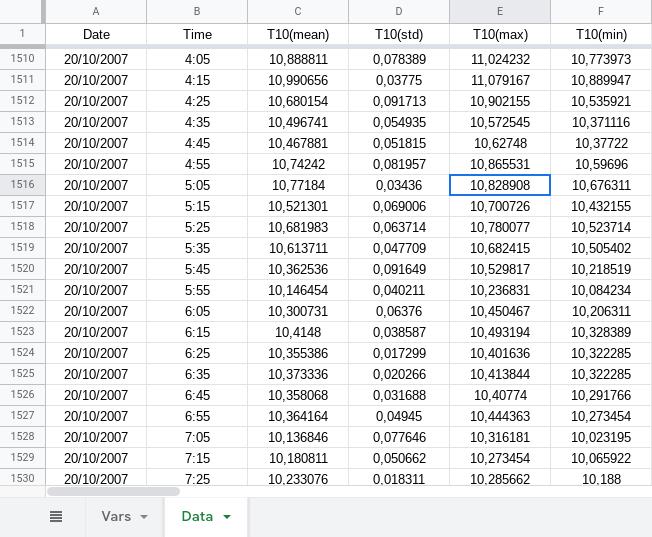Open the Vars tab dropdown arrow
This screenshot has height=537, width=652.
coord(144,517)
